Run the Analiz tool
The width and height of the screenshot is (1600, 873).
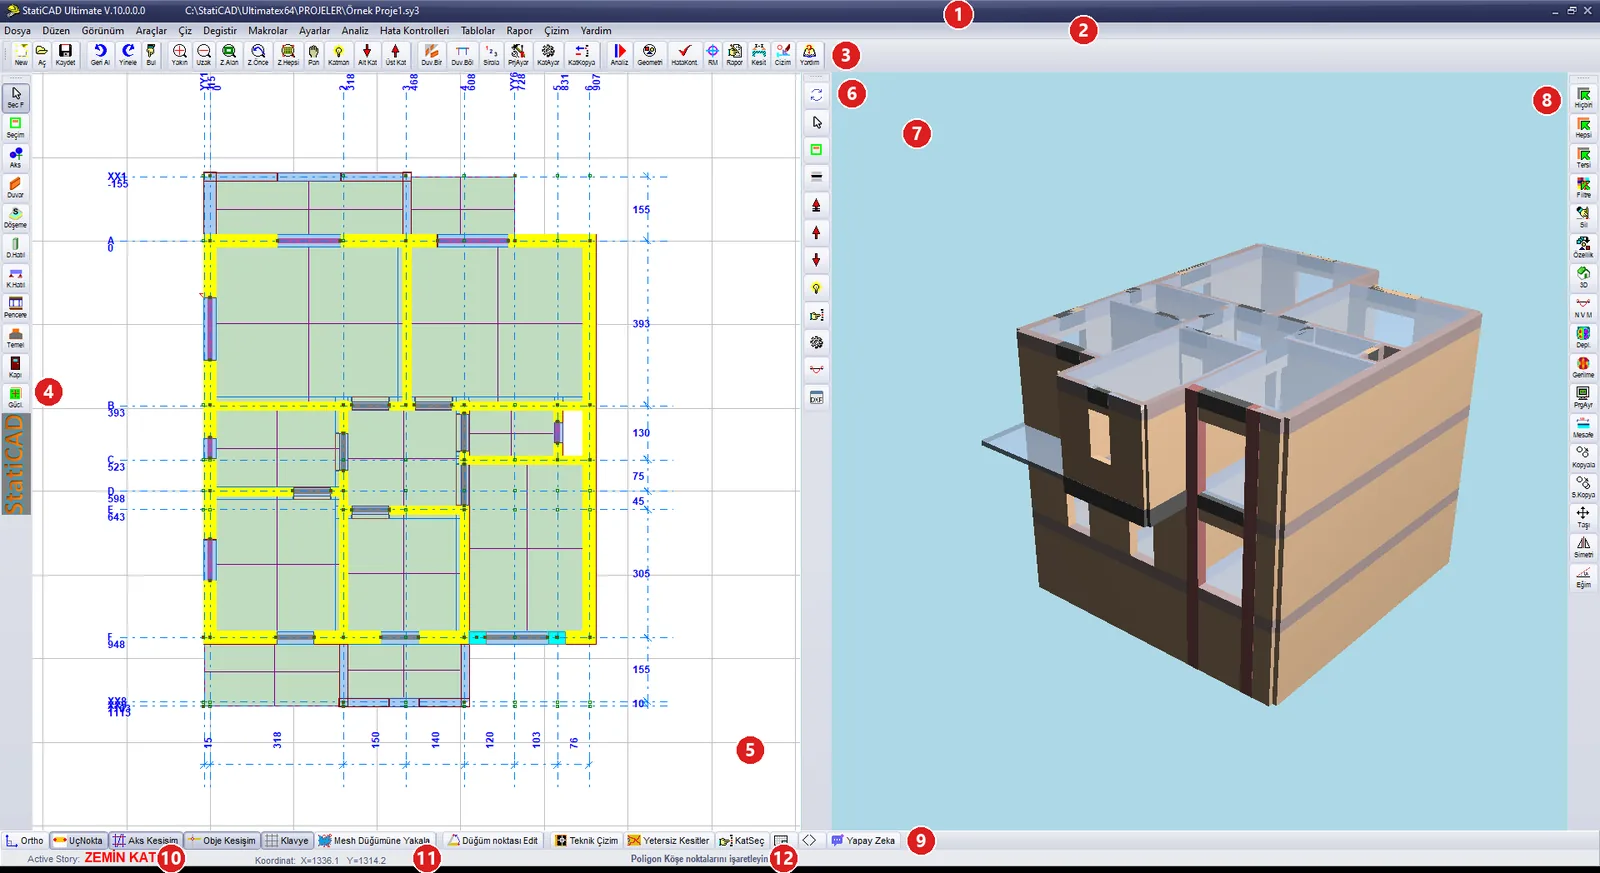(620, 54)
